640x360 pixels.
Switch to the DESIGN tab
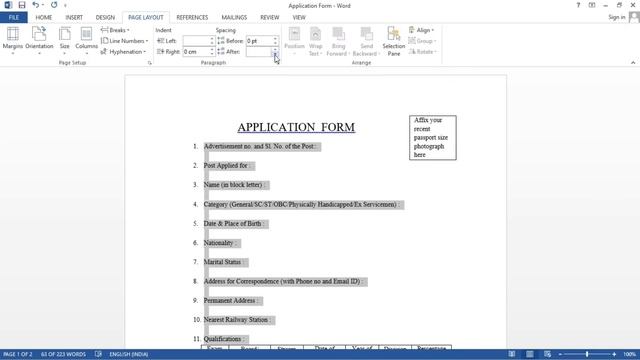105,18
